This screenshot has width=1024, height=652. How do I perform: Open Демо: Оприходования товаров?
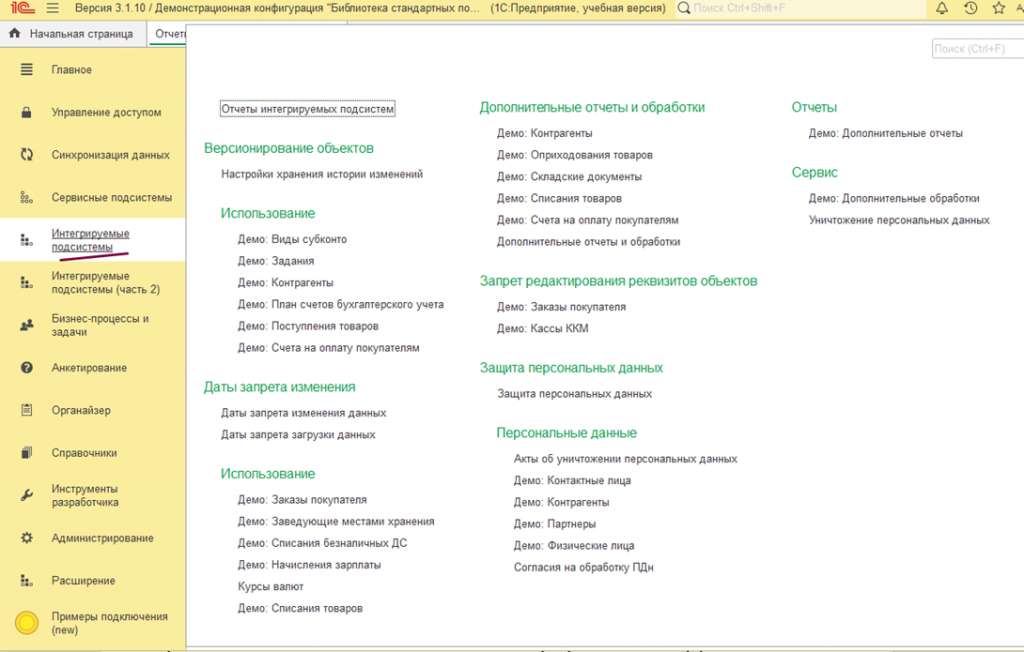pos(575,155)
